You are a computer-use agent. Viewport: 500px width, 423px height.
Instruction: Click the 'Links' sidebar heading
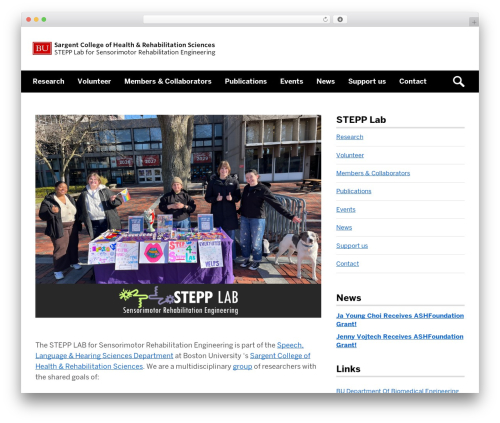(x=348, y=369)
